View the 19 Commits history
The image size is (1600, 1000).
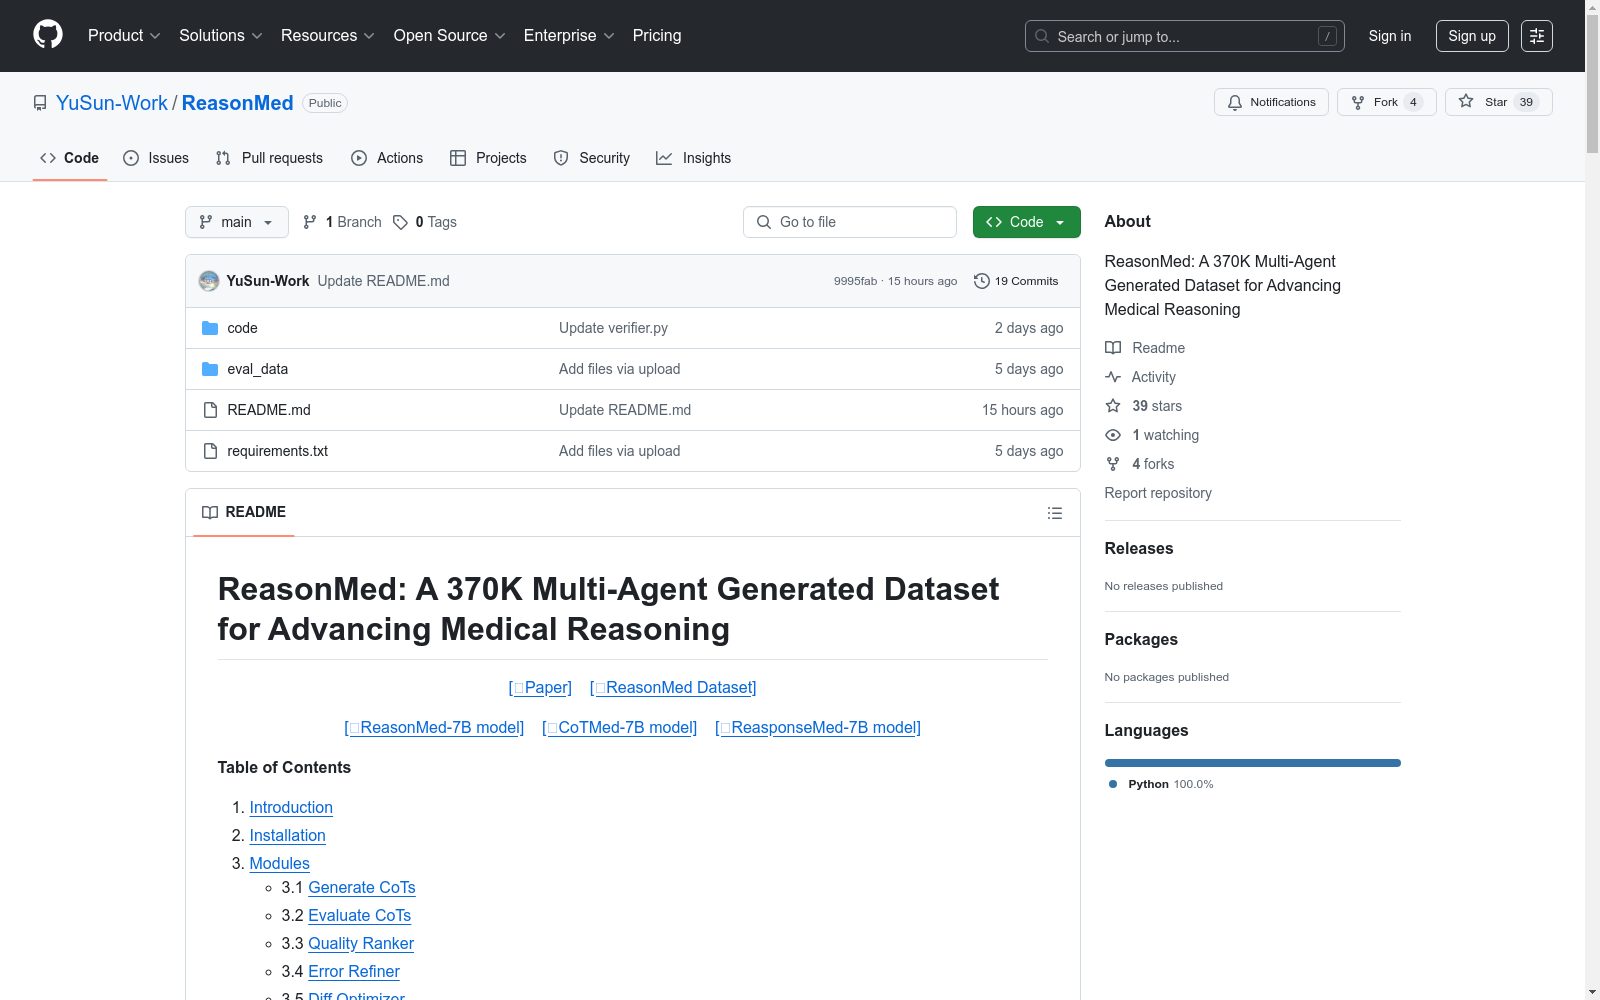tap(1016, 281)
